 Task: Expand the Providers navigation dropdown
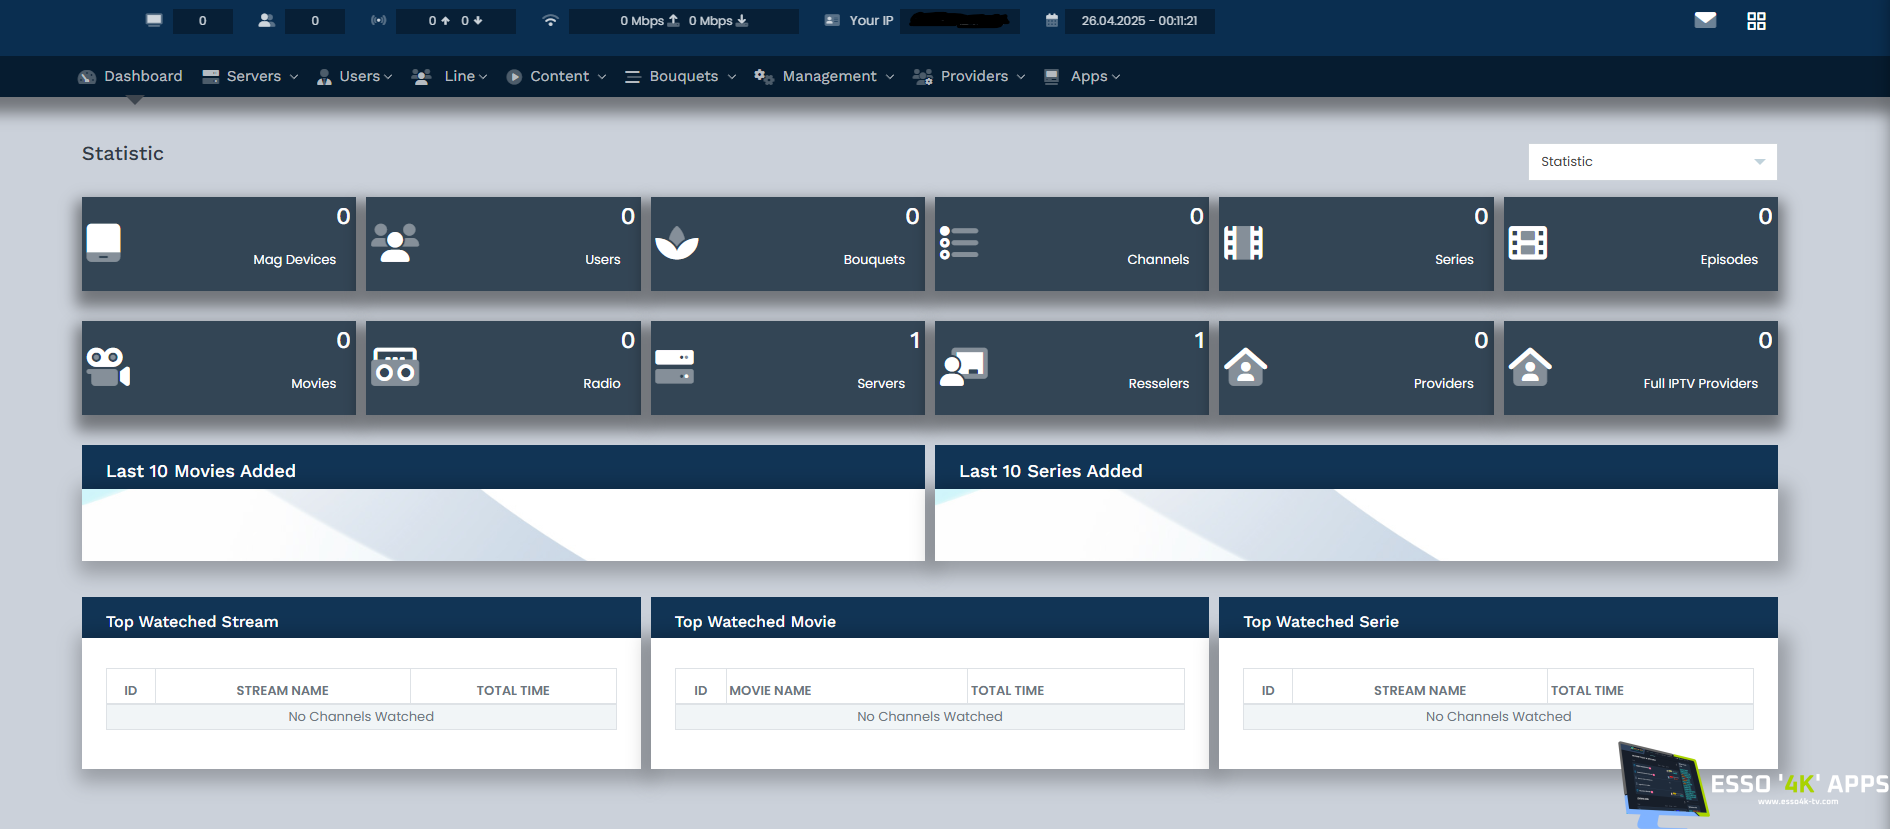click(970, 77)
